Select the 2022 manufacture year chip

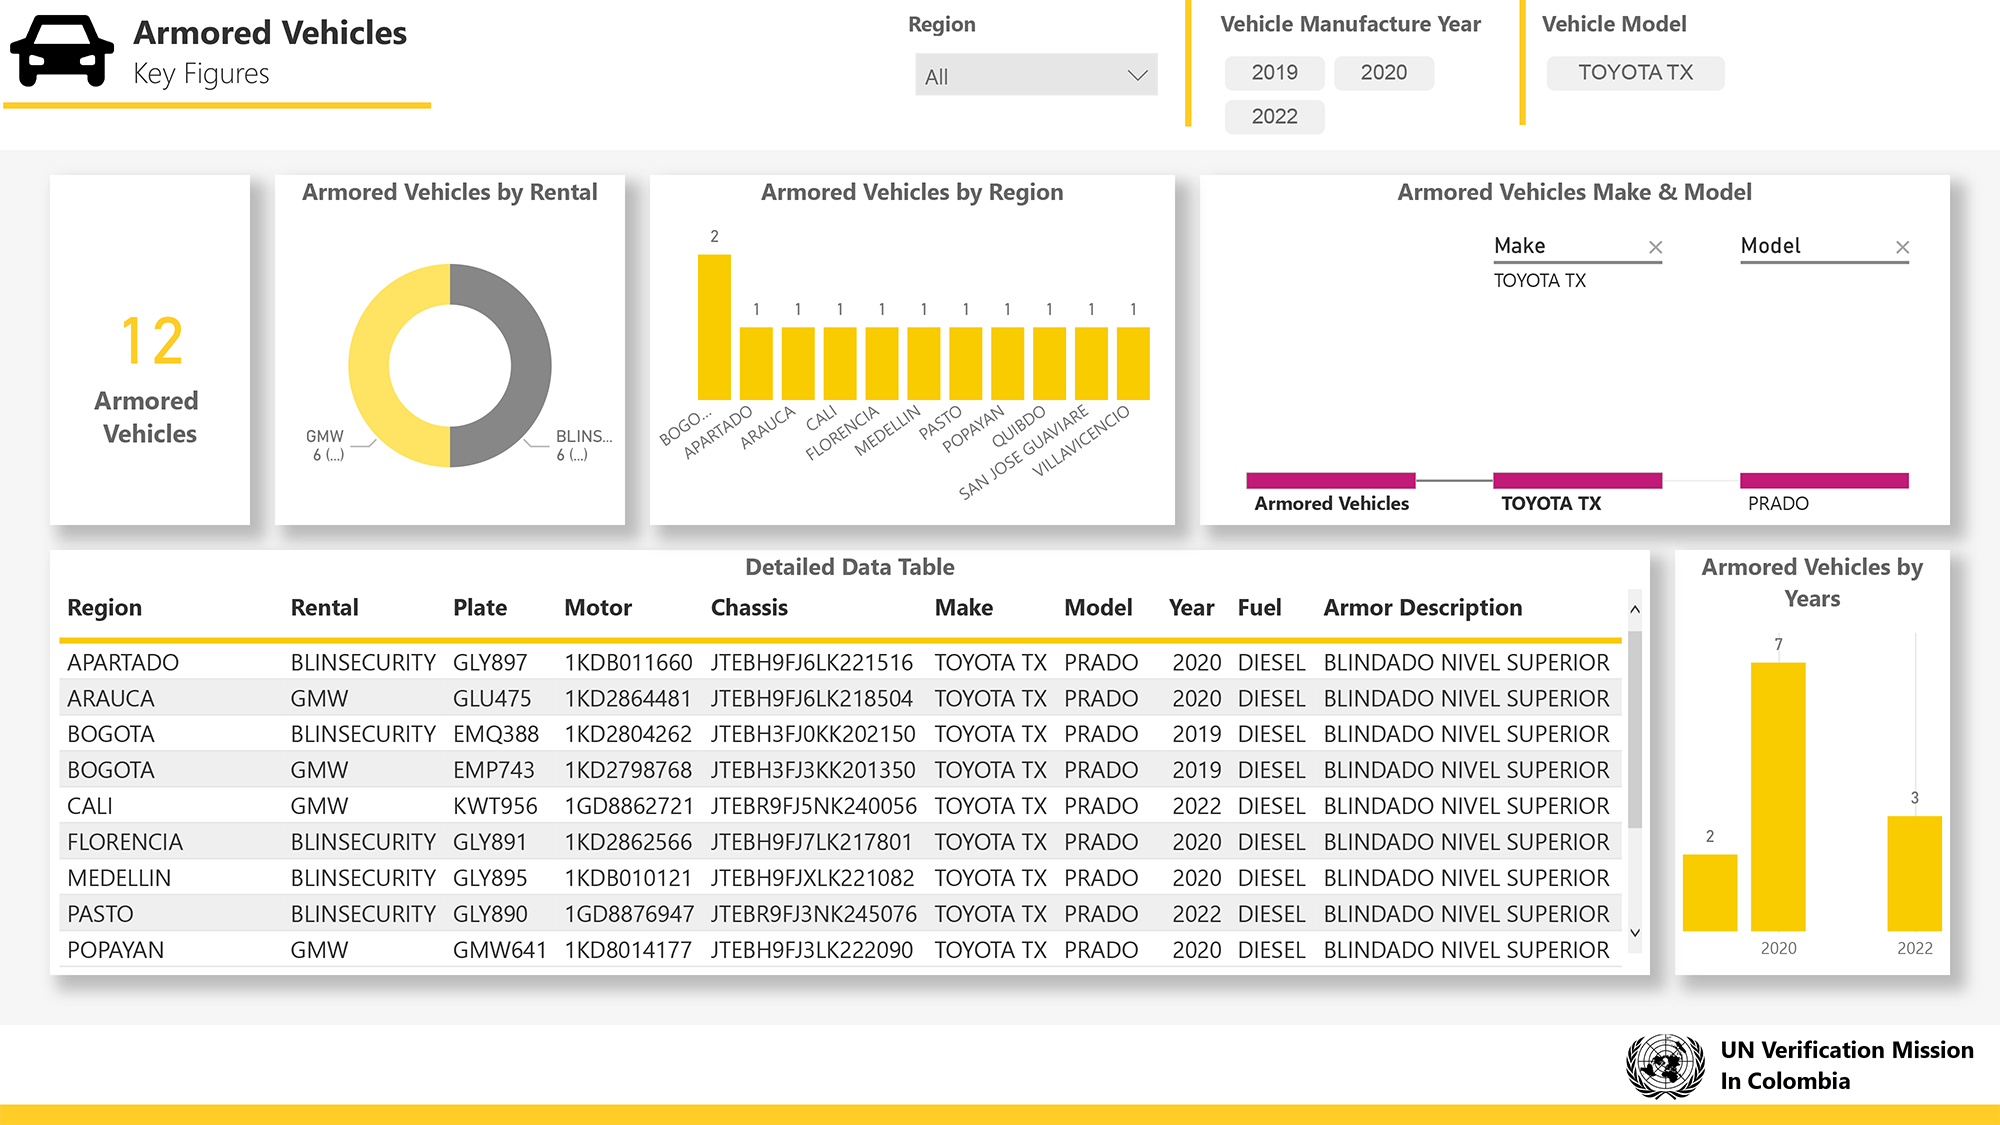(x=1274, y=117)
